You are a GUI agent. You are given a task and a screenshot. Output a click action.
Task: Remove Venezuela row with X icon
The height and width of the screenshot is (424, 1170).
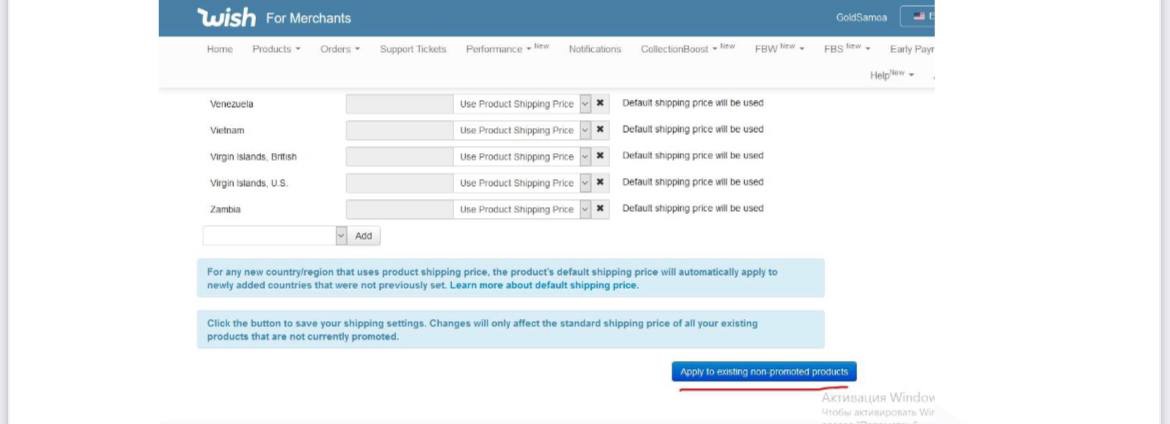600,104
